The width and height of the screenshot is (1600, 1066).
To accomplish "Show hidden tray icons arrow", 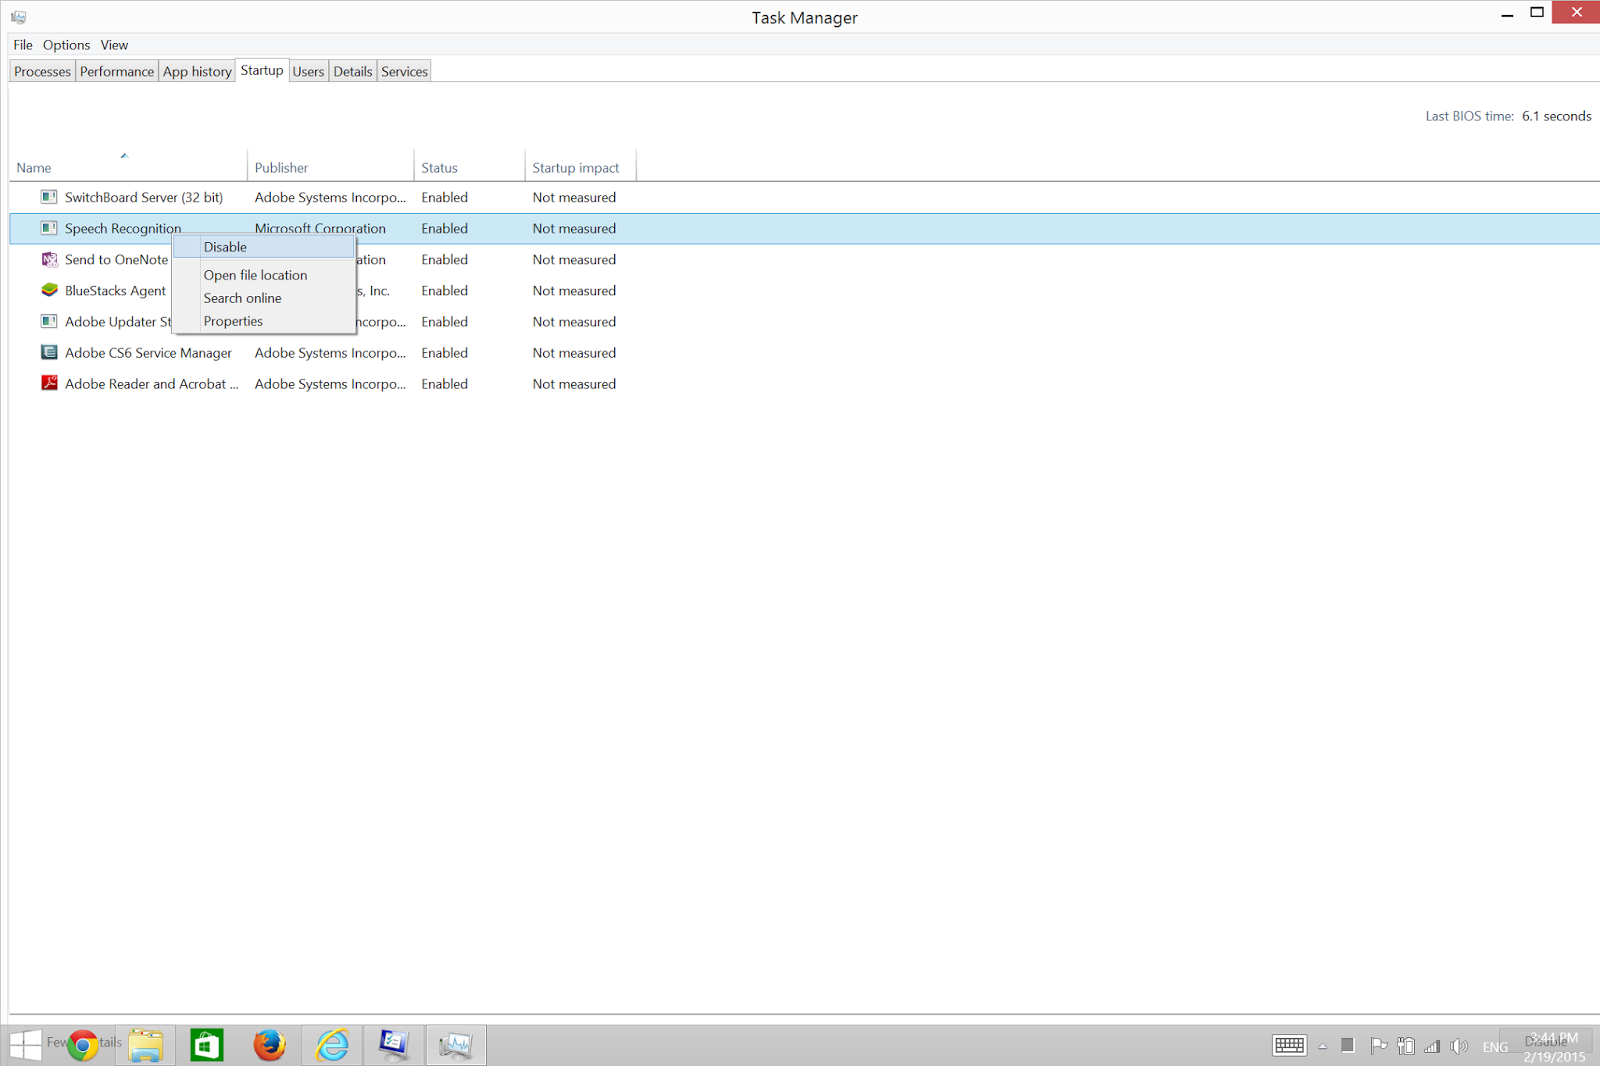I will click(1322, 1046).
